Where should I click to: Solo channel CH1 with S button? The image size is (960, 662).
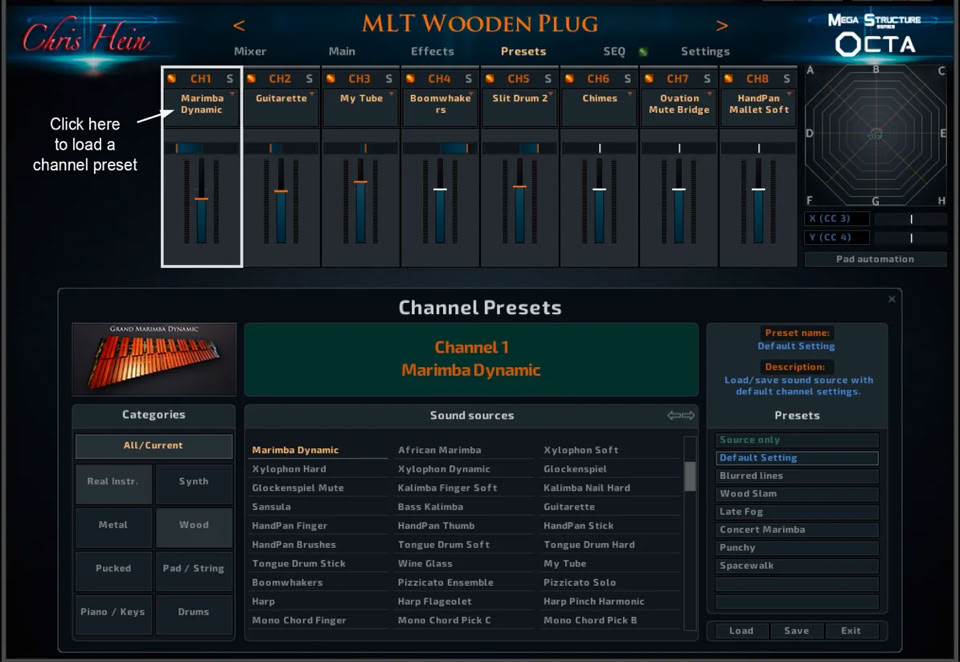click(230, 78)
